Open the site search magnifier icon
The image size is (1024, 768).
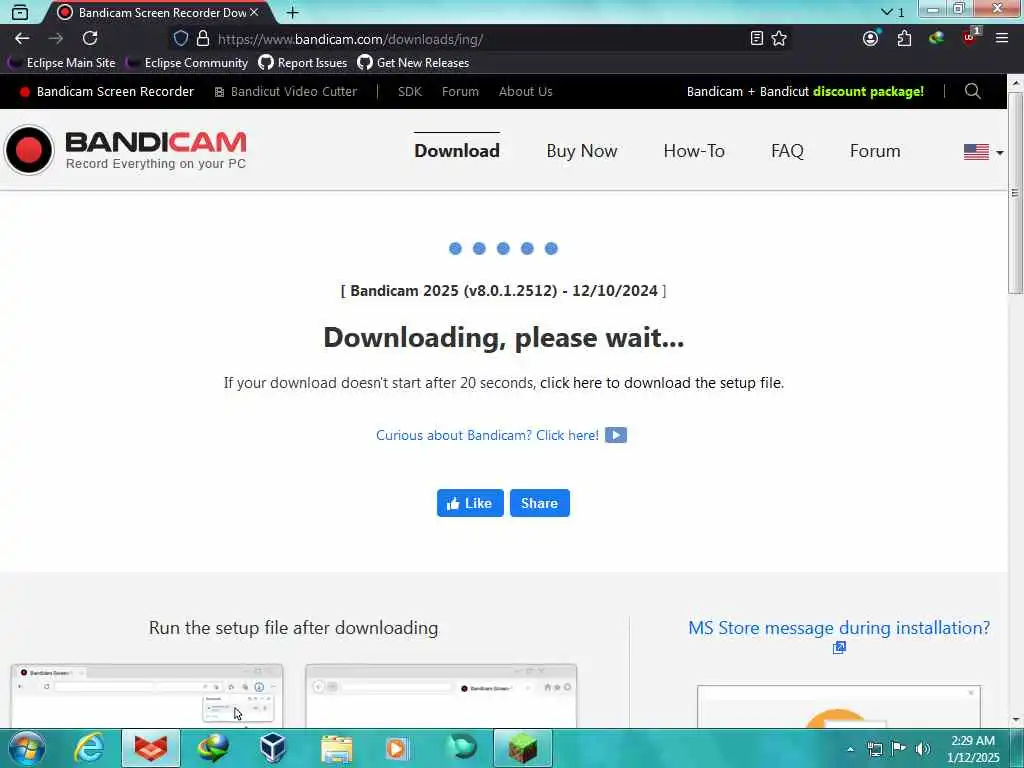pos(972,91)
